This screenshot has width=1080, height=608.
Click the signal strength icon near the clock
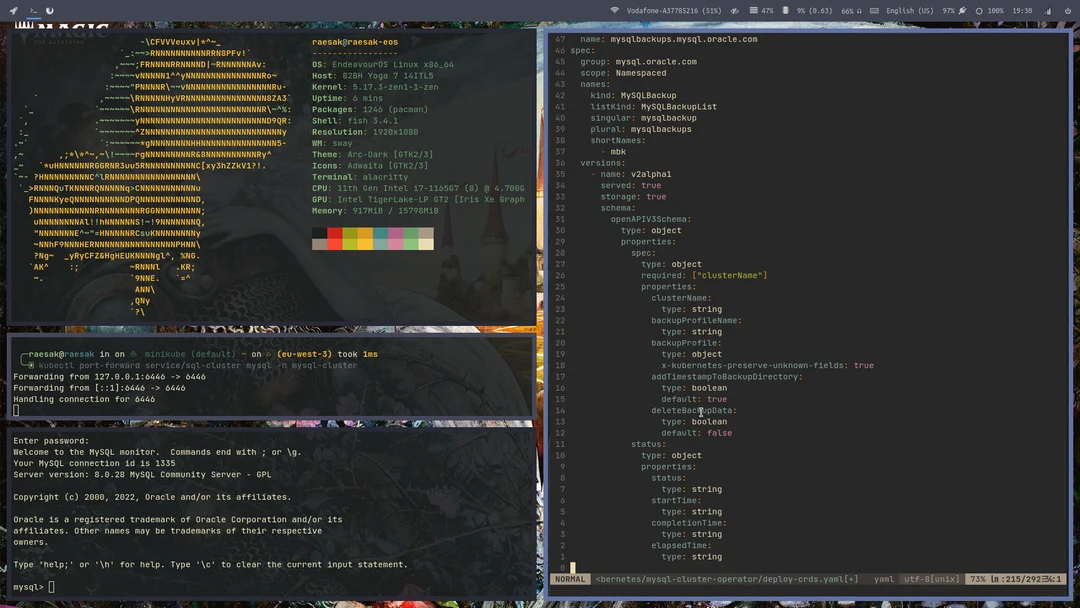(x=1048, y=10)
